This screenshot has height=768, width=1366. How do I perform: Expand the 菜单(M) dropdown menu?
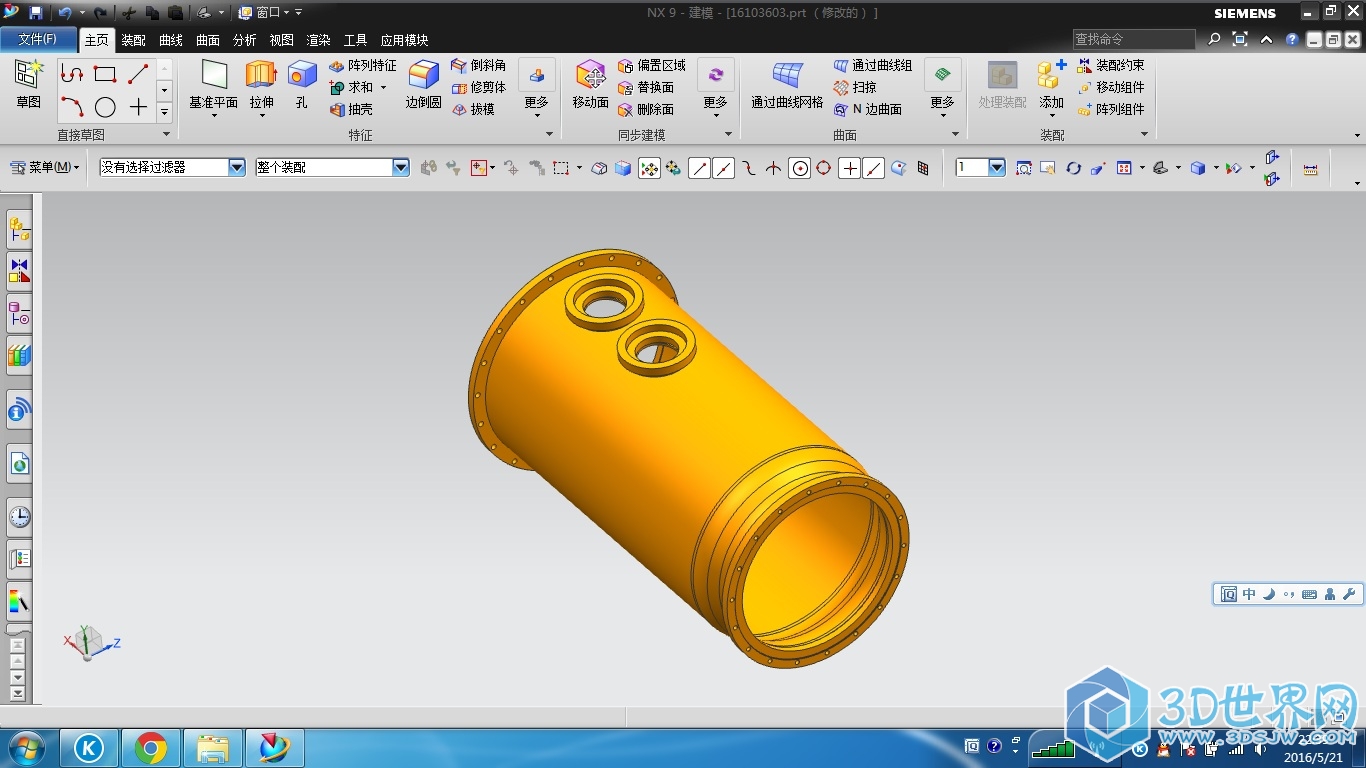(x=45, y=168)
